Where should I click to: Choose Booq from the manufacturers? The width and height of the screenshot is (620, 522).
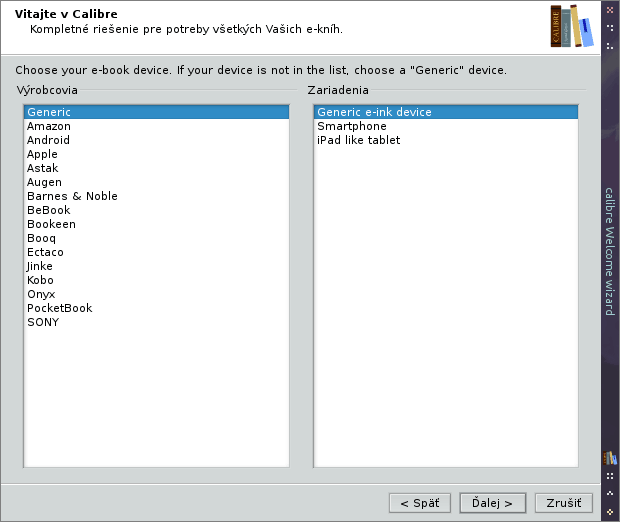click(x=157, y=238)
